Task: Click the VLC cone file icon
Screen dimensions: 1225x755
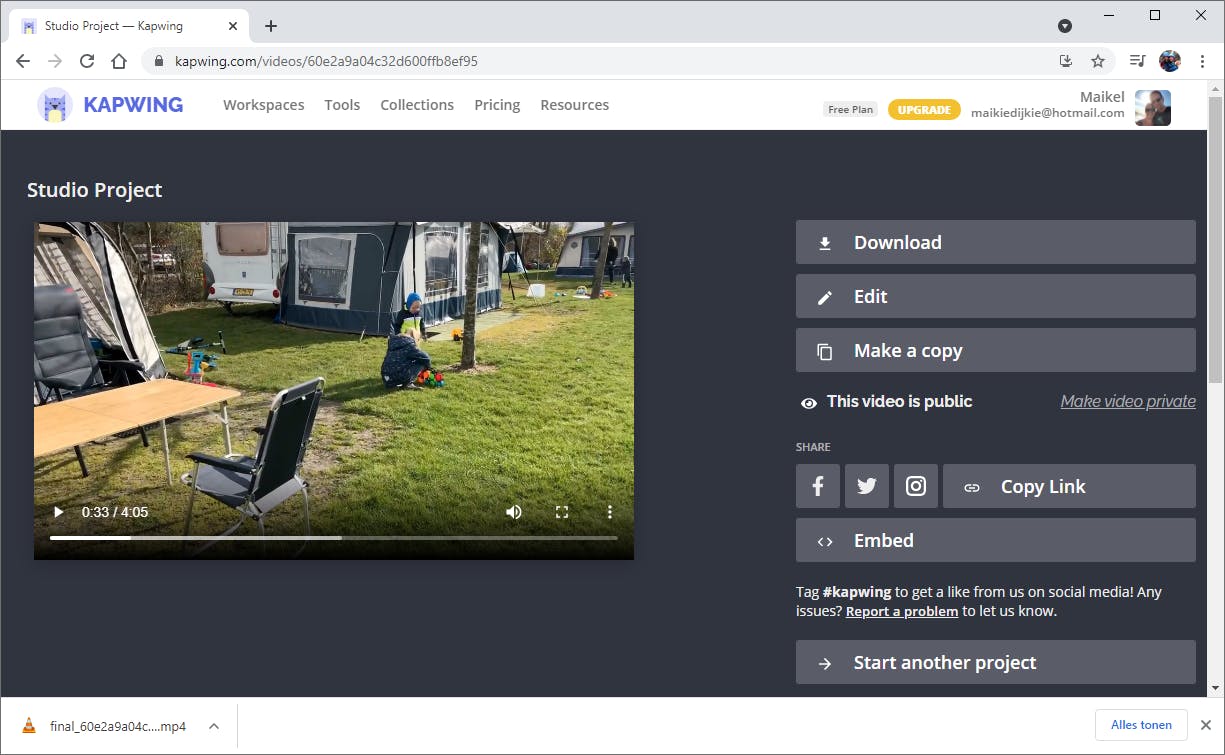Action: point(29,726)
